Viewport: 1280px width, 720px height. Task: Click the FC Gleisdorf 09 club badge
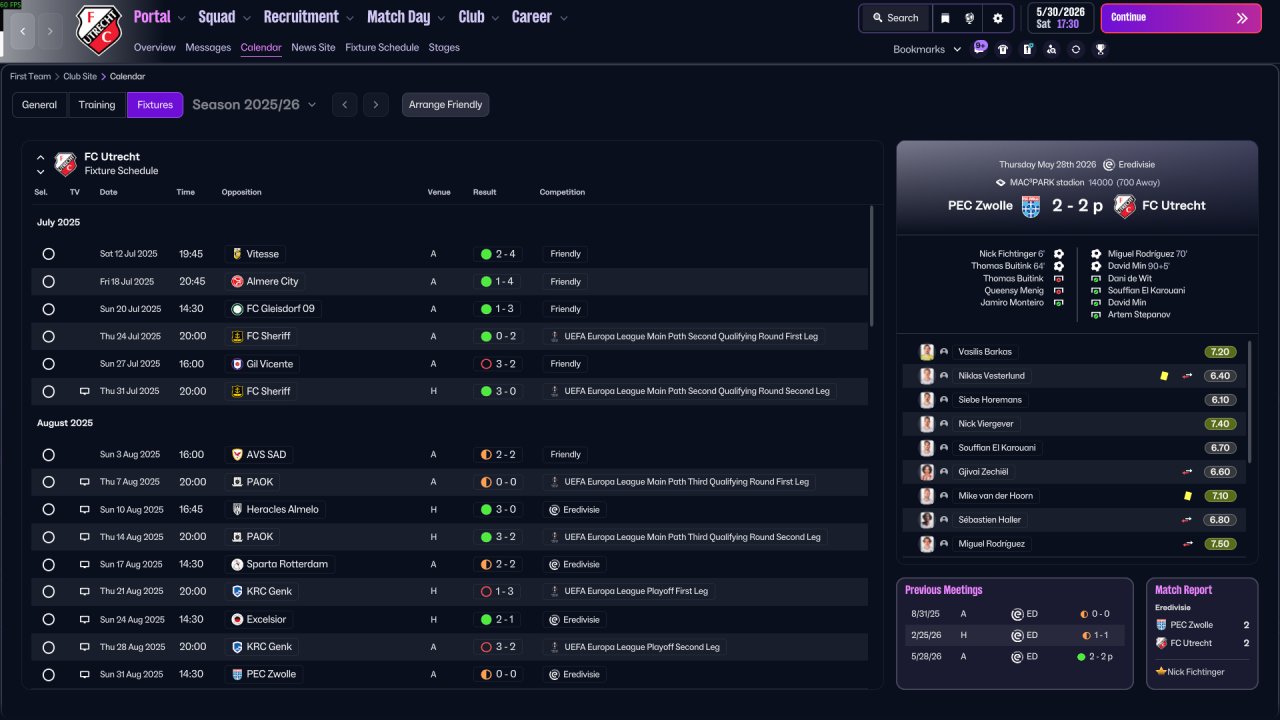[x=237, y=309]
